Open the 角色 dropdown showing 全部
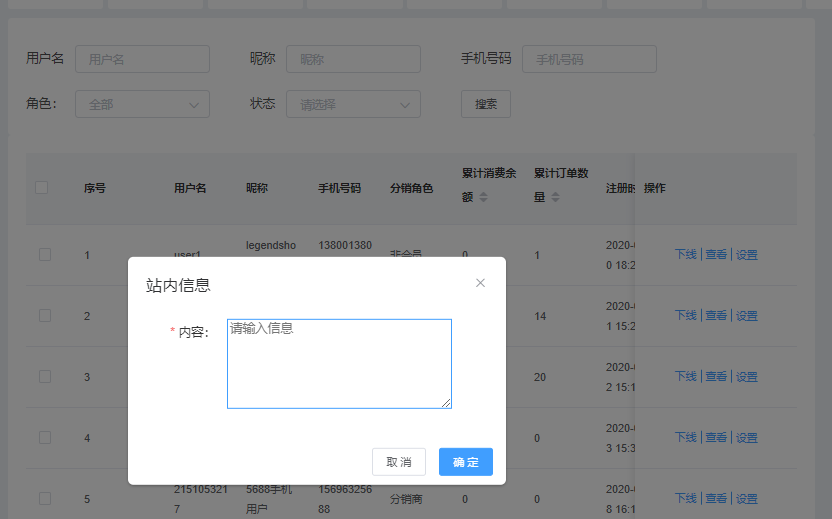 [x=142, y=104]
